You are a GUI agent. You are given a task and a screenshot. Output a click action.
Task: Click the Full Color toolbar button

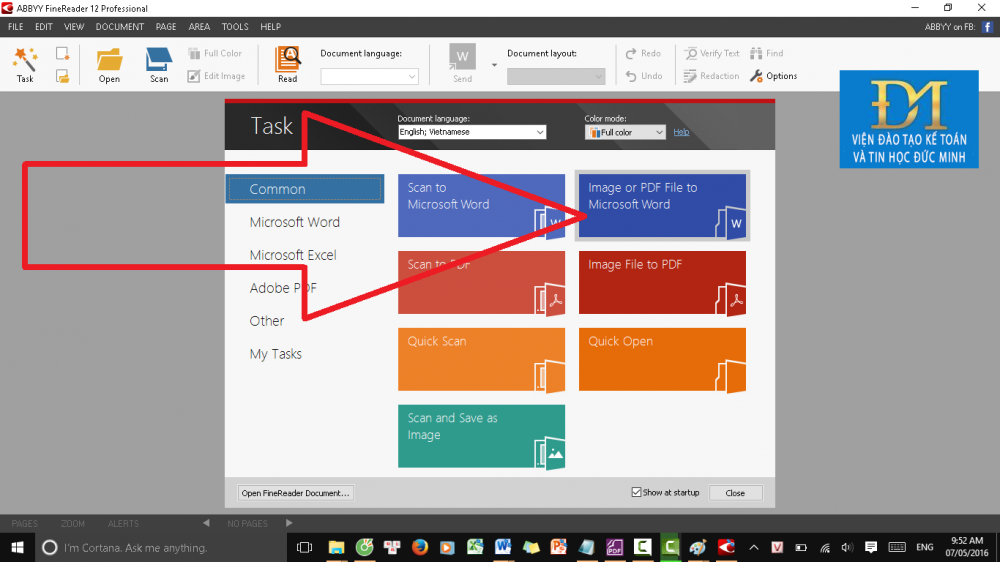[216, 54]
